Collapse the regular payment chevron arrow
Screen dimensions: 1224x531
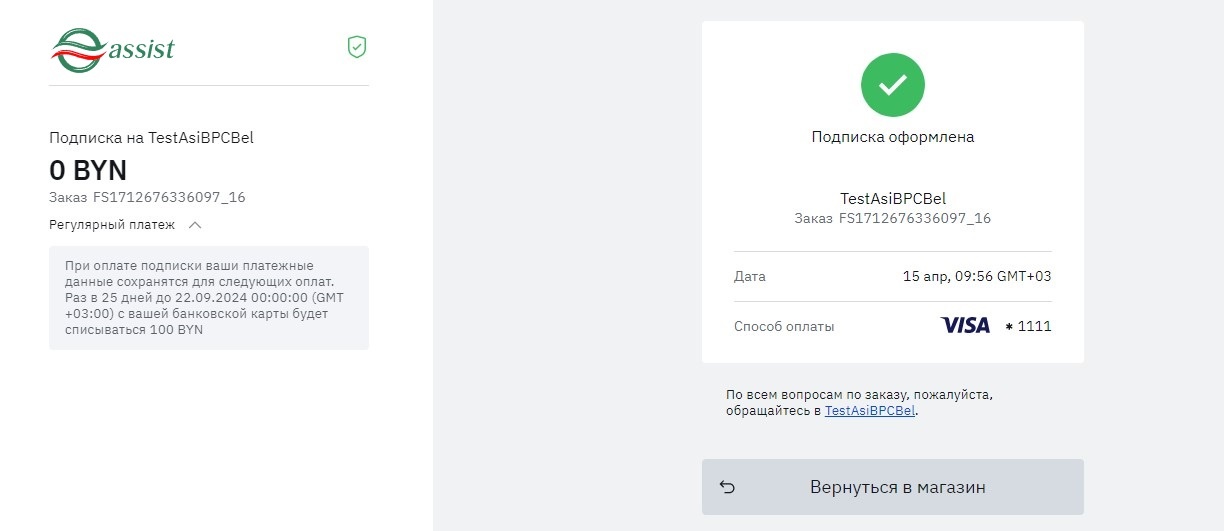pyautogui.click(x=195, y=225)
